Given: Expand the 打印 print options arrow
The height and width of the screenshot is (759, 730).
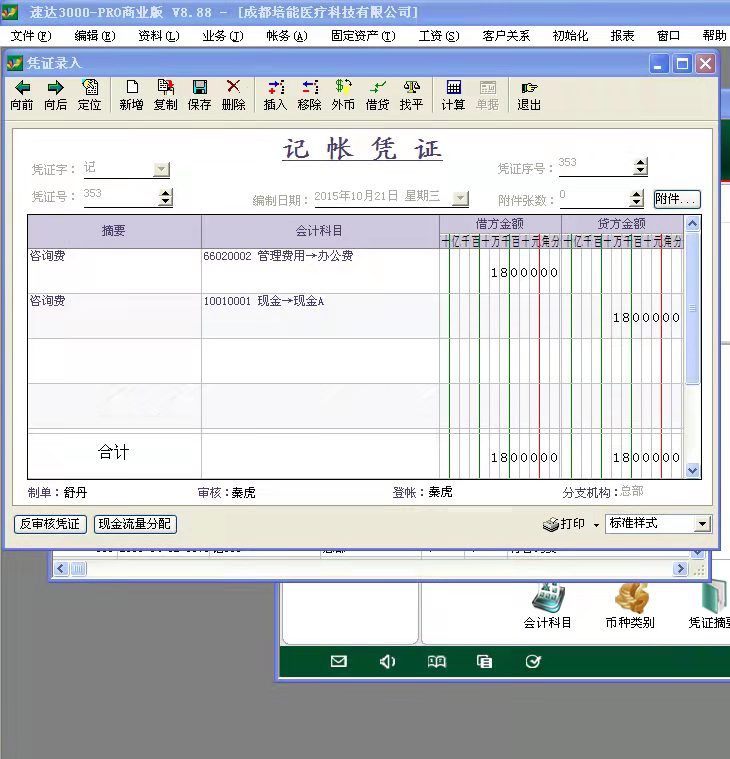Looking at the screenshot, I should 596,525.
